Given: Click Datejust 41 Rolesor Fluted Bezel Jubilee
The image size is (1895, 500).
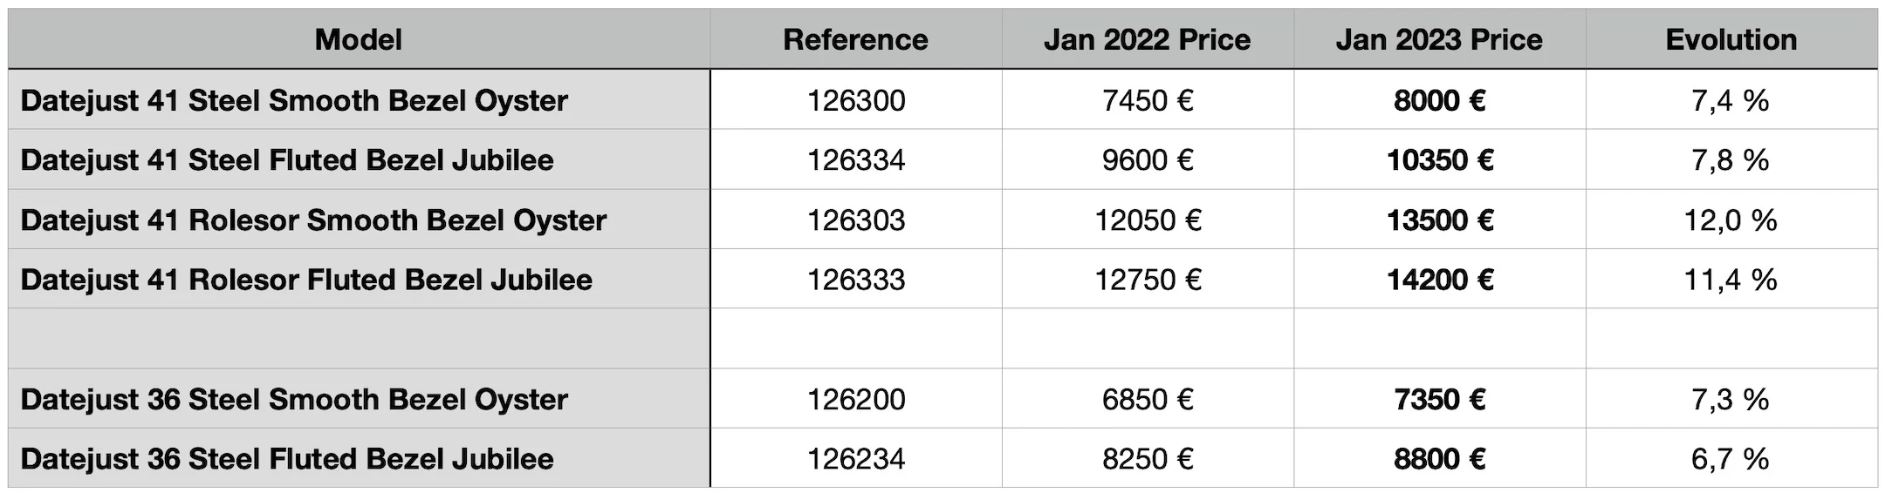Looking at the screenshot, I should tap(306, 280).
